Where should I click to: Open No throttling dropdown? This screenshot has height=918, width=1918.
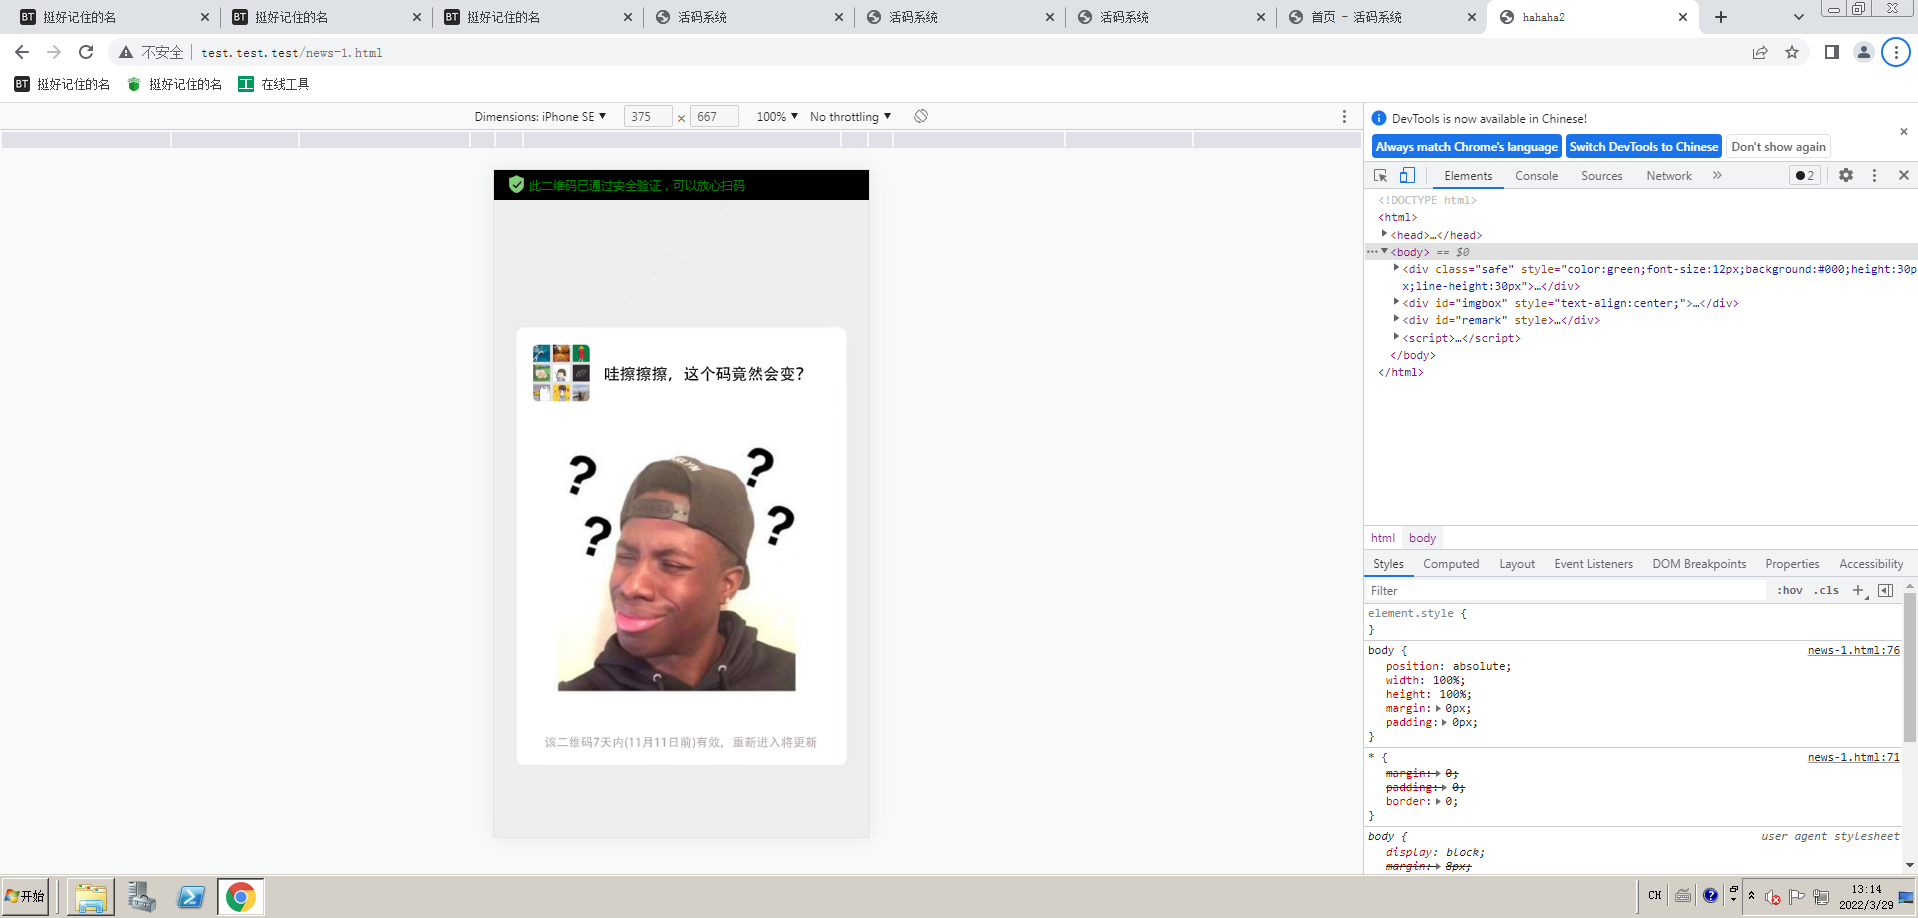pos(850,116)
